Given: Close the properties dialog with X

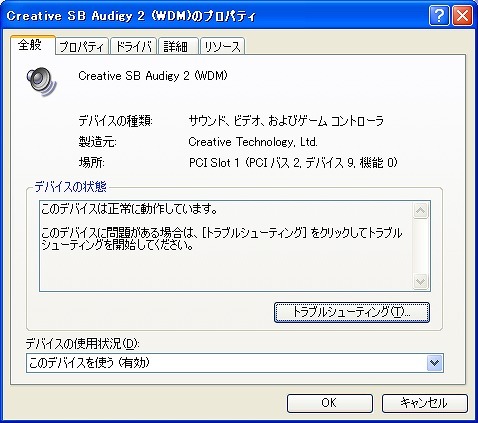Looking at the screenshot, I should point(462,16).
